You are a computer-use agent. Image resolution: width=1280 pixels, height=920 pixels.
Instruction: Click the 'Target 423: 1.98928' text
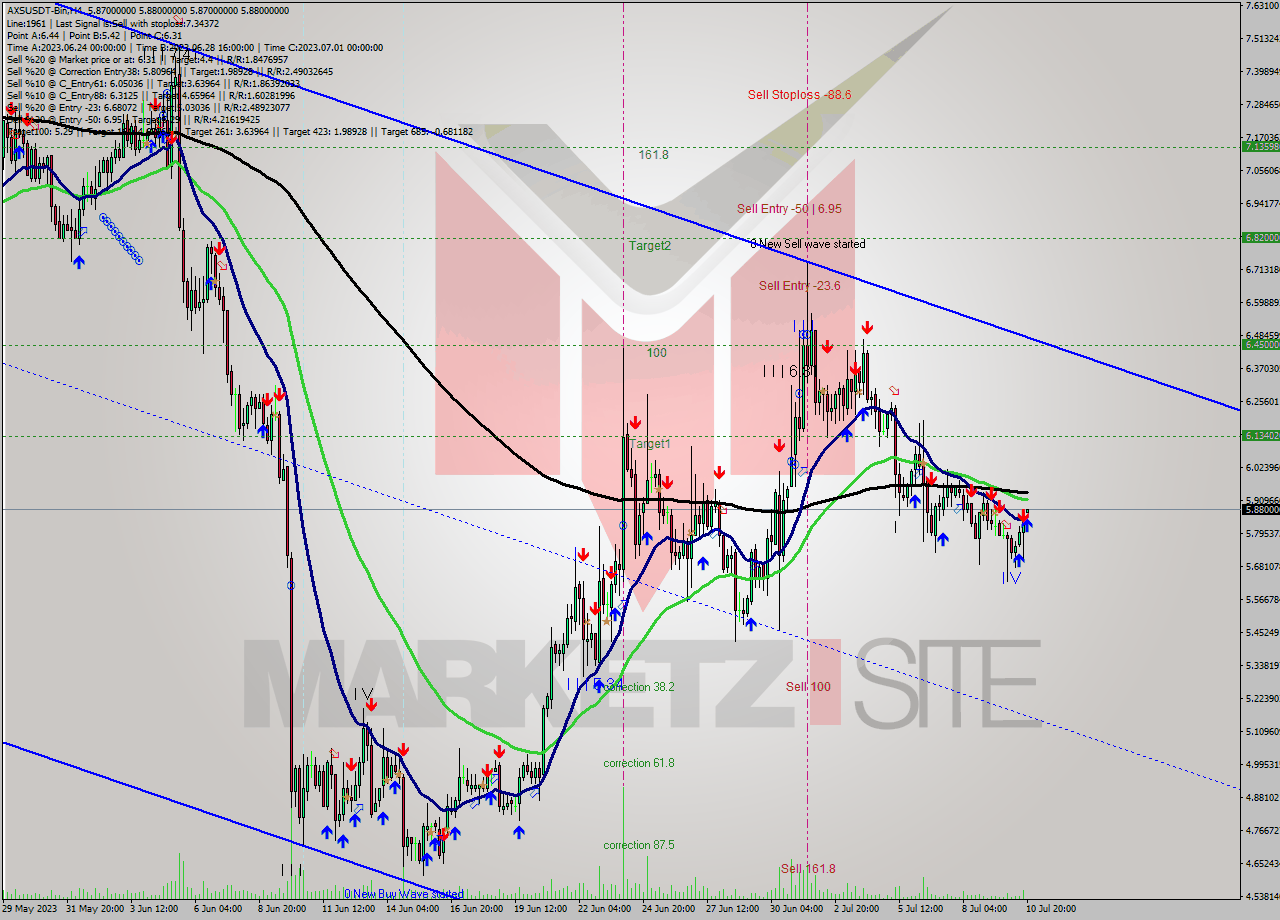pos(326,131)
